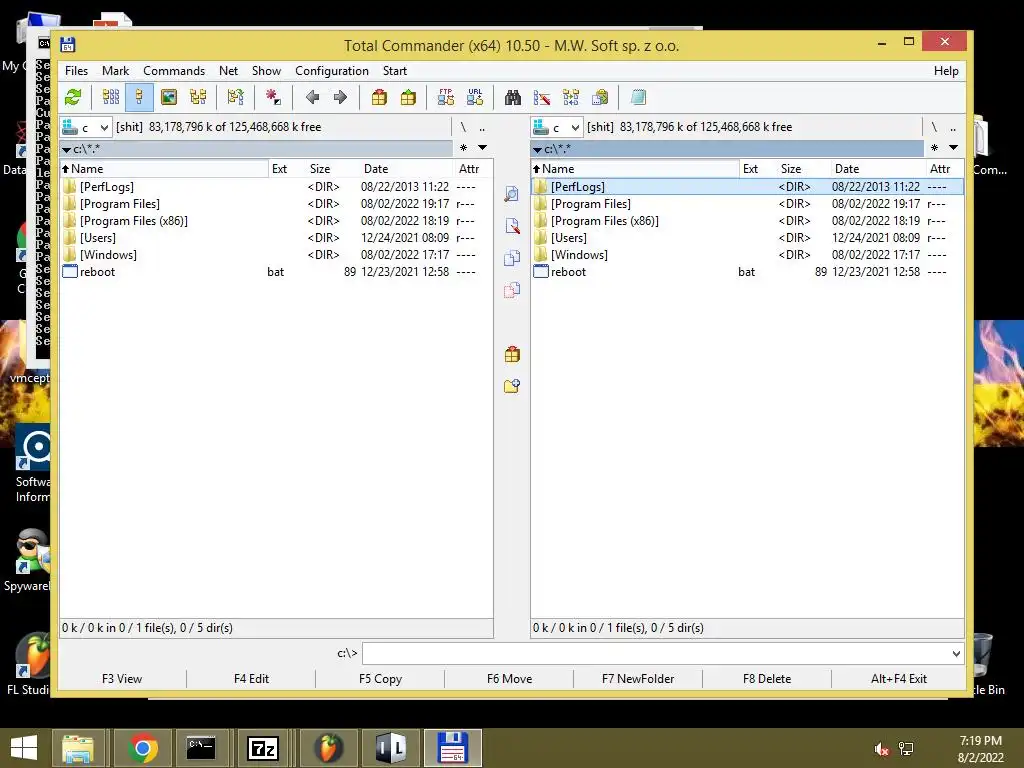Click the view file icon in middle bar
The image size is (1024, 768).
512,194
